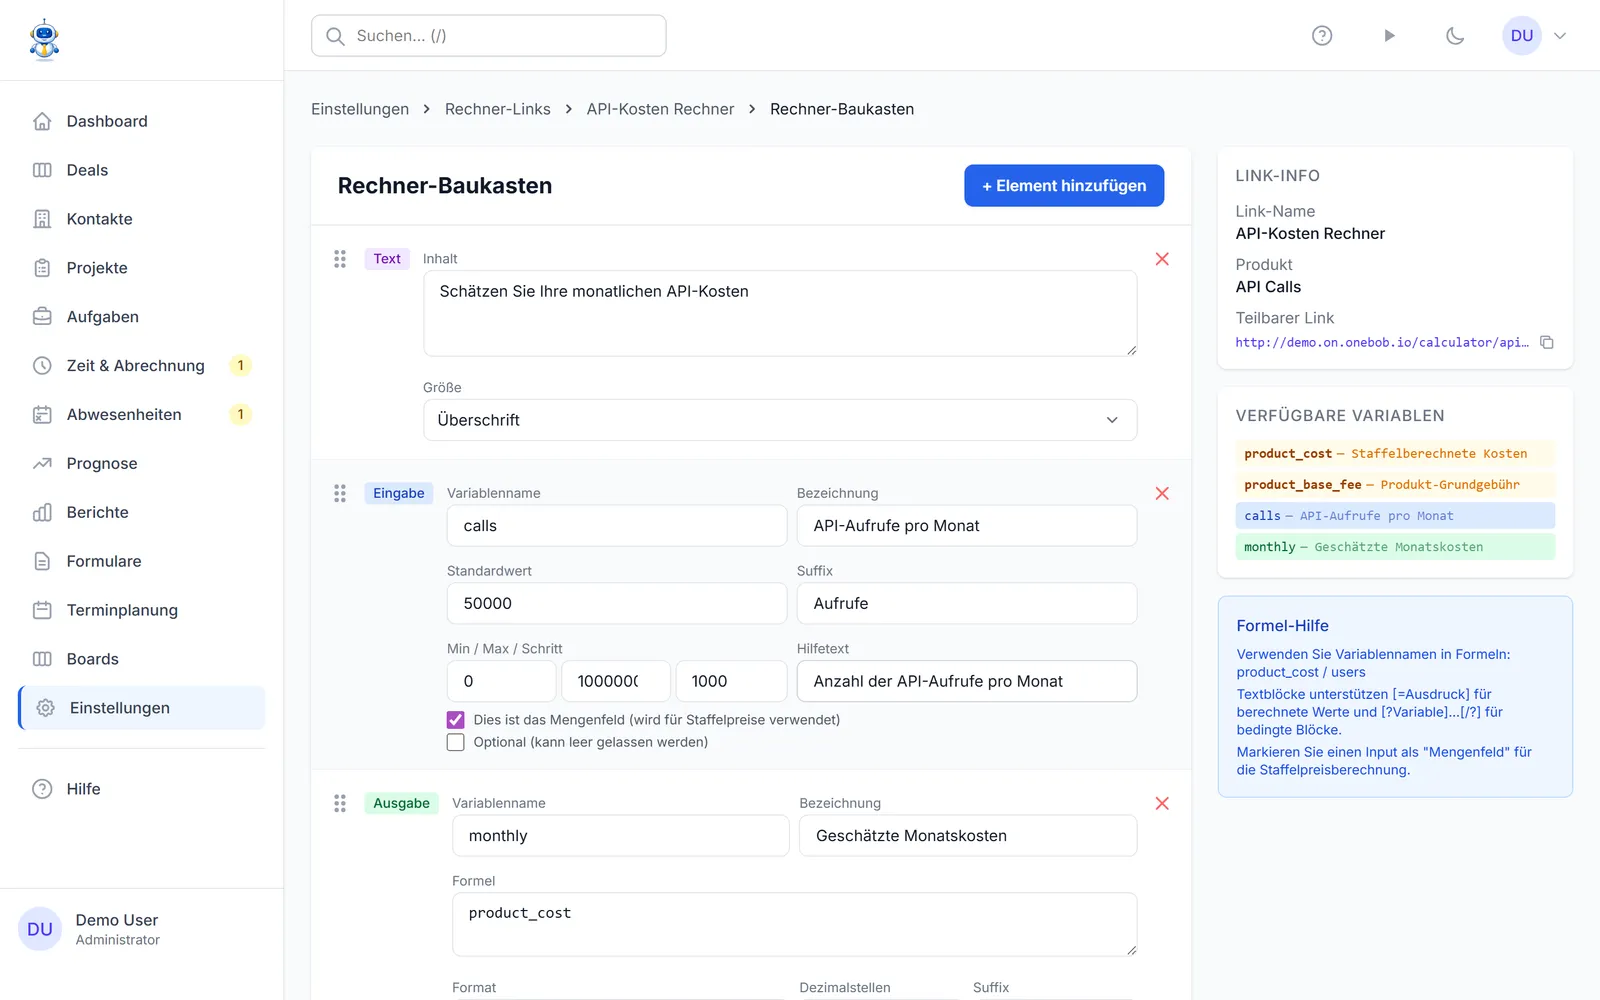1600x1000 pixels.
Task: Click the Inhalt text area
Action: (x=780, y=313)
